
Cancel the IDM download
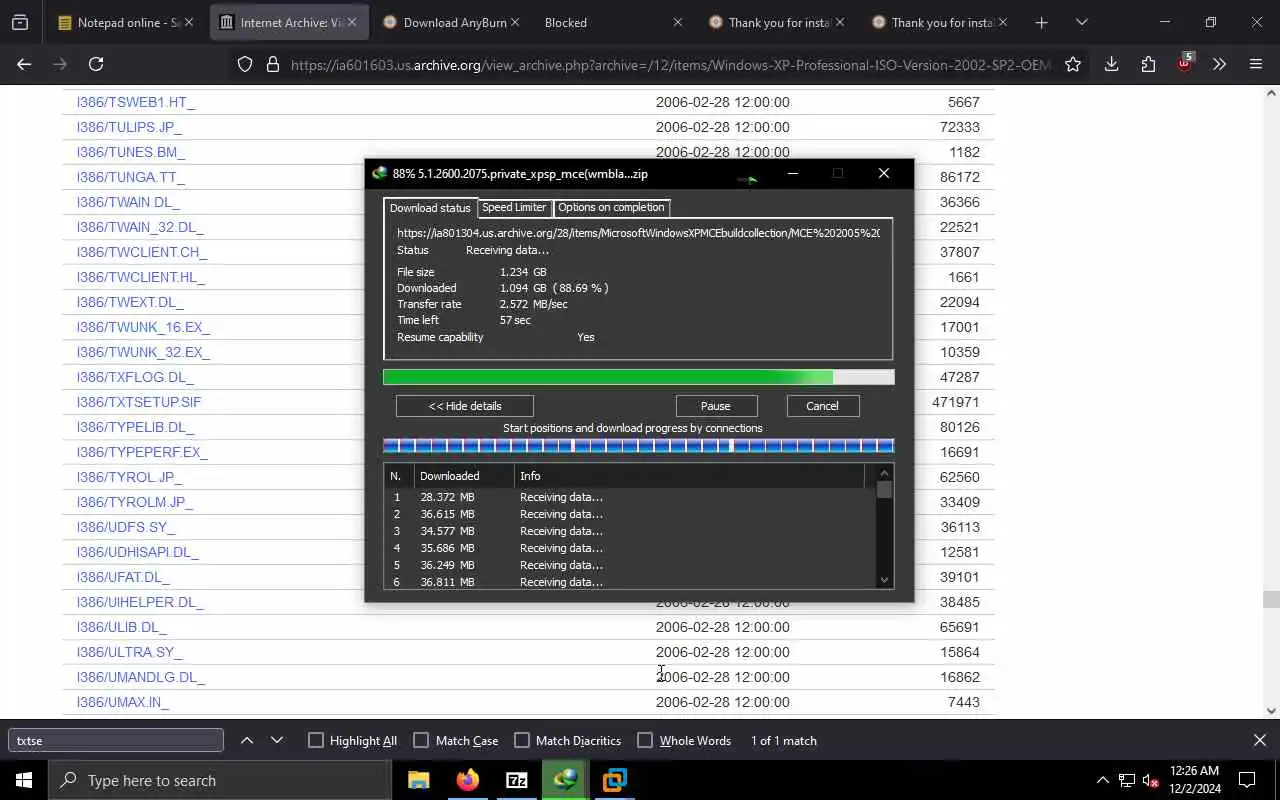[822, 406]
